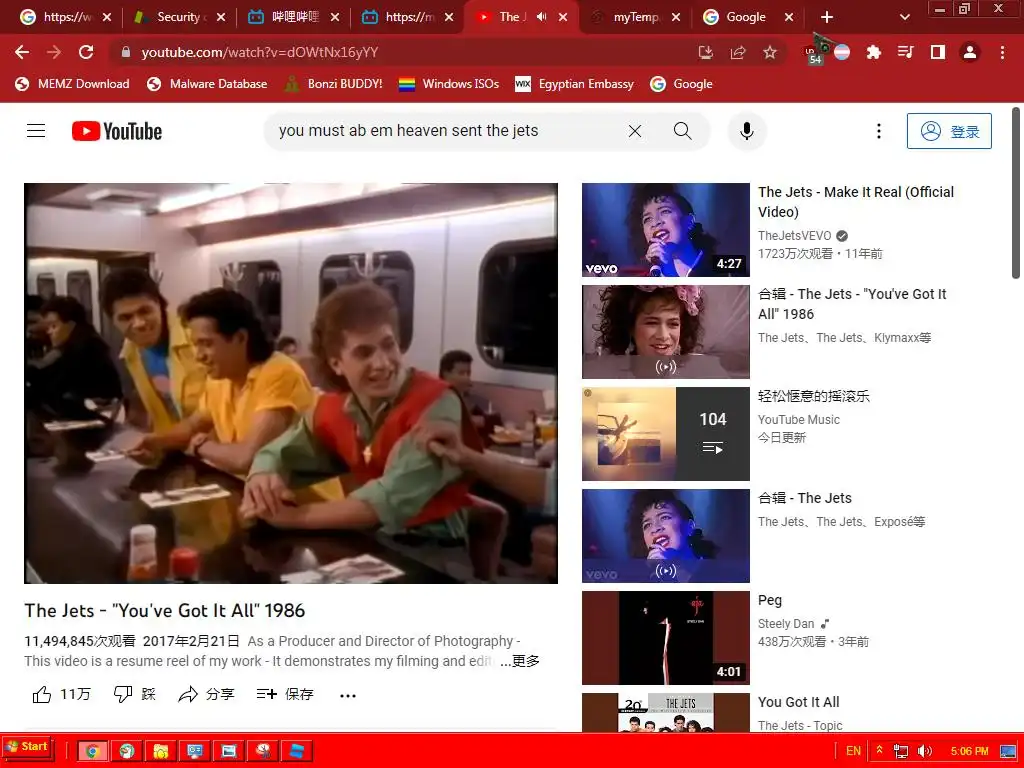Open the taskbar volume speaker icon

tap(925, 751)
